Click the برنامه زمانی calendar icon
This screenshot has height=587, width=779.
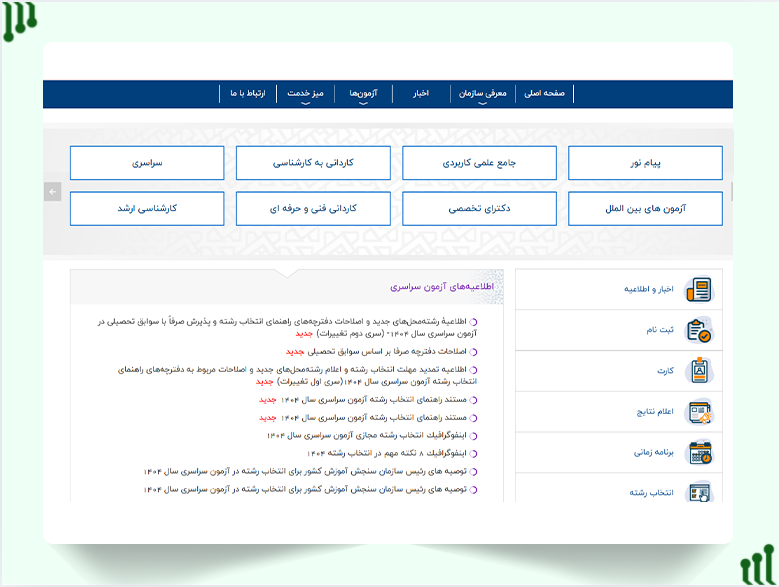click(698, 452)
